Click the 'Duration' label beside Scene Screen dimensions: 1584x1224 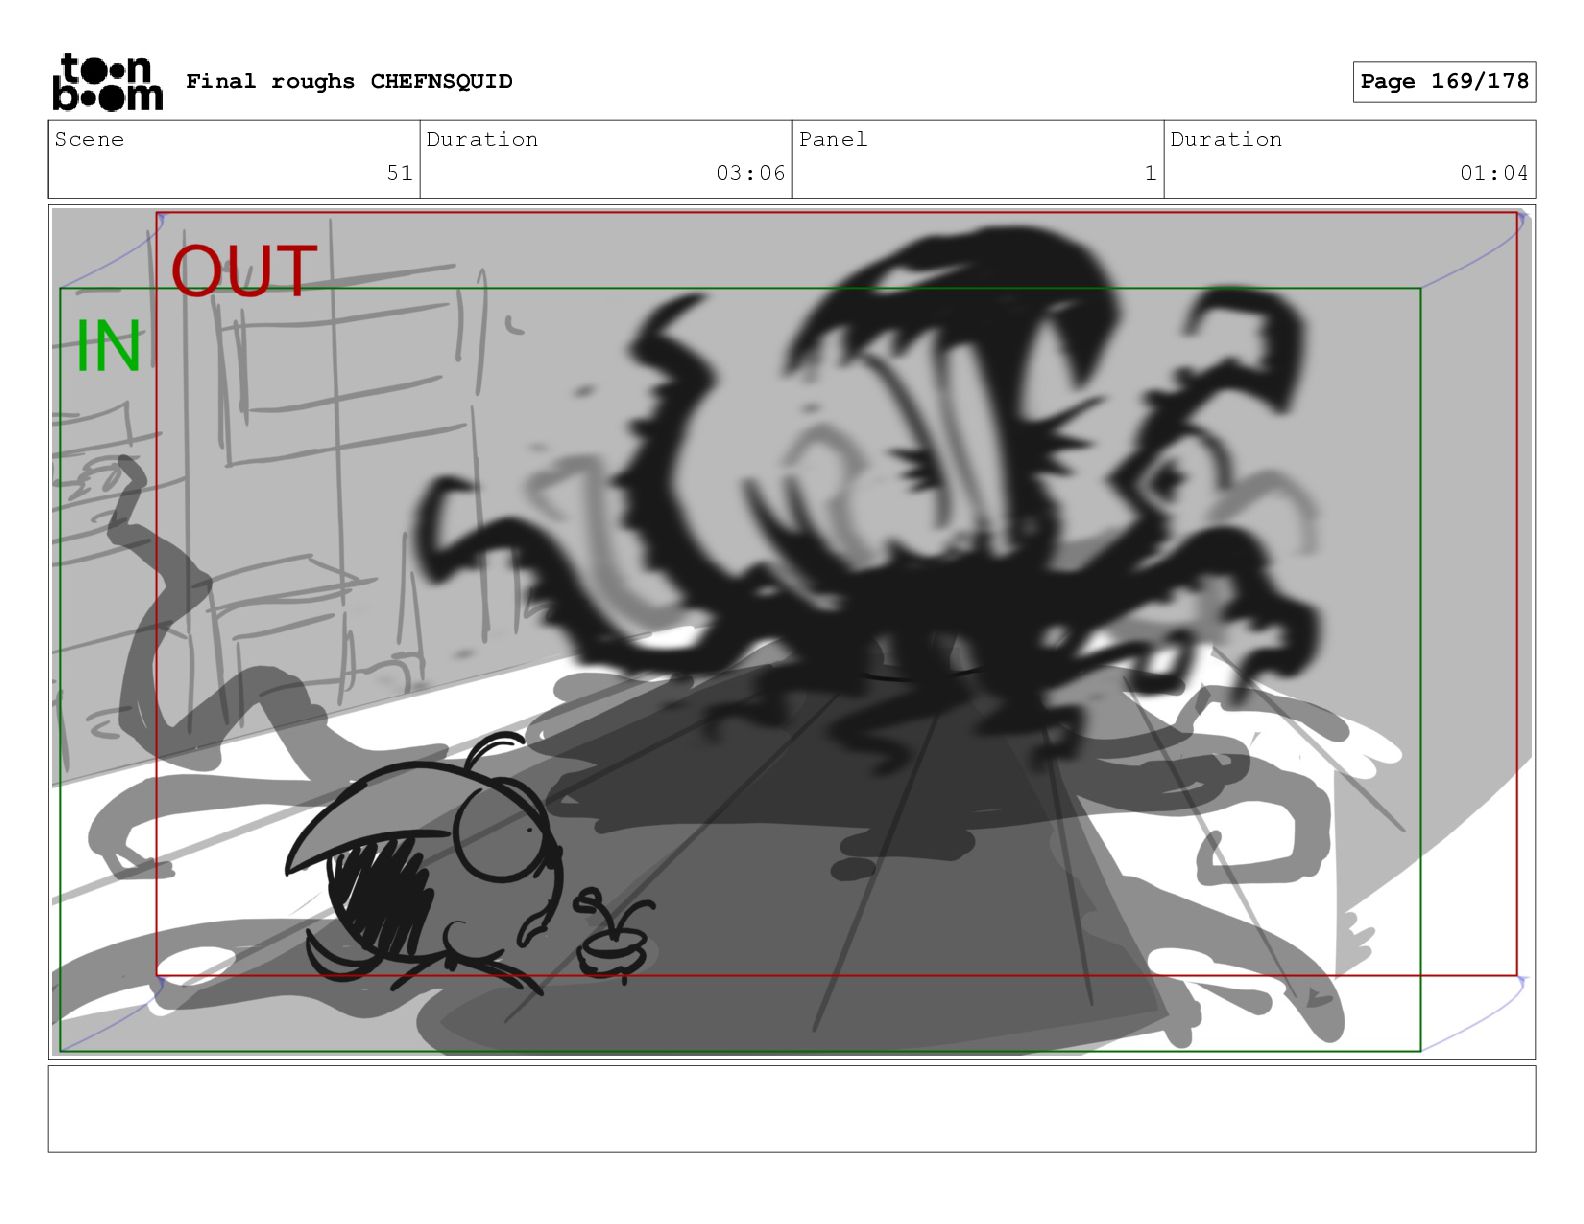[x=482, y=139]
